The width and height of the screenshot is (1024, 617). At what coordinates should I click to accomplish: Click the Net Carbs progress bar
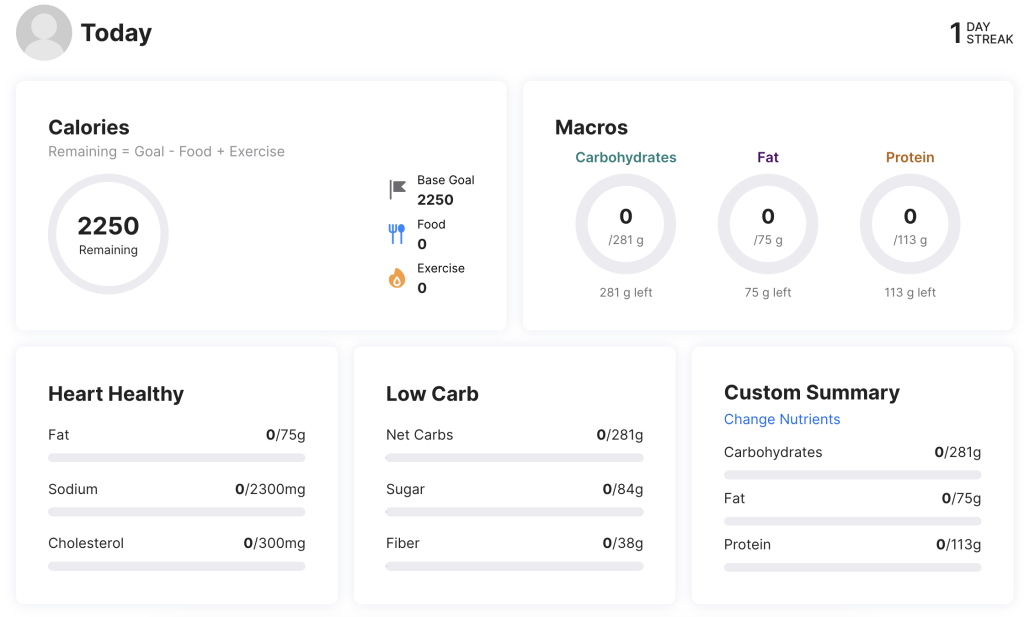coord(514,458)
